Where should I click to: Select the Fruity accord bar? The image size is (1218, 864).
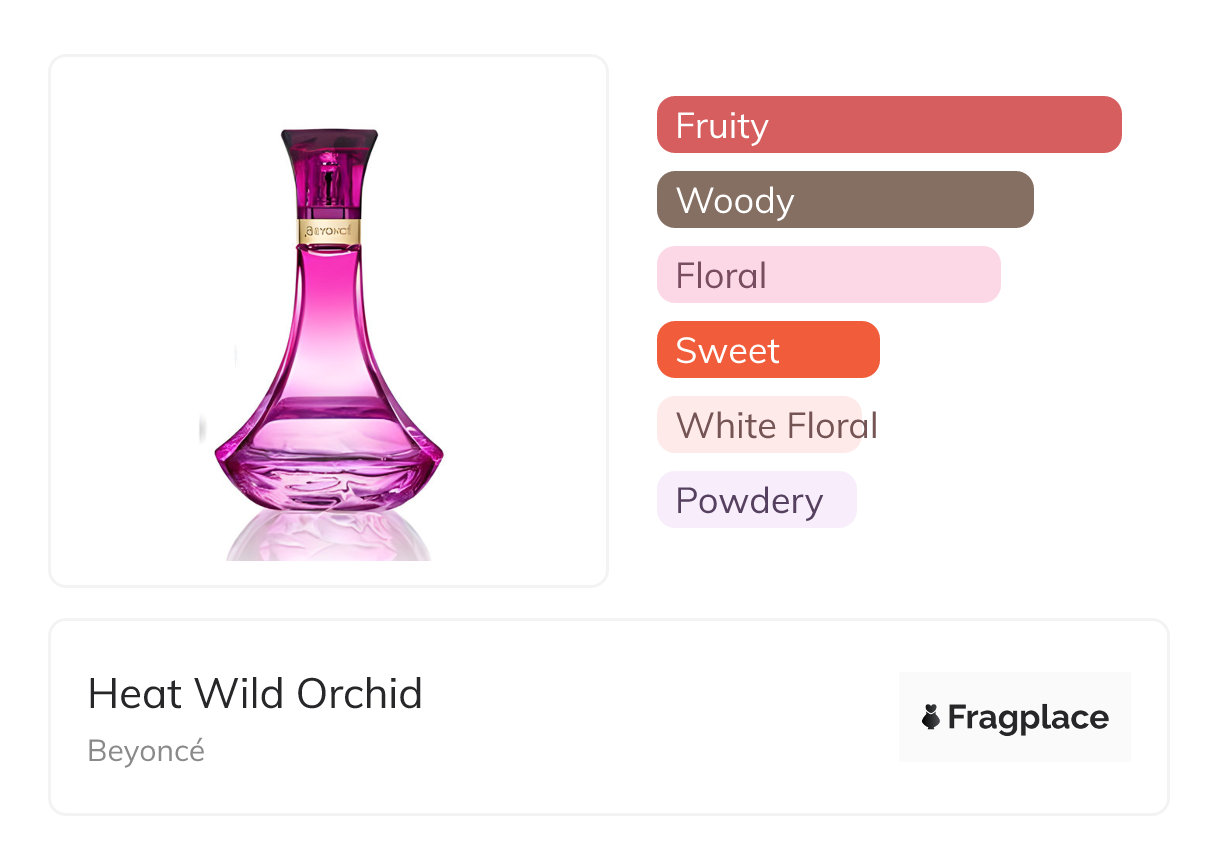click(888, 125)
